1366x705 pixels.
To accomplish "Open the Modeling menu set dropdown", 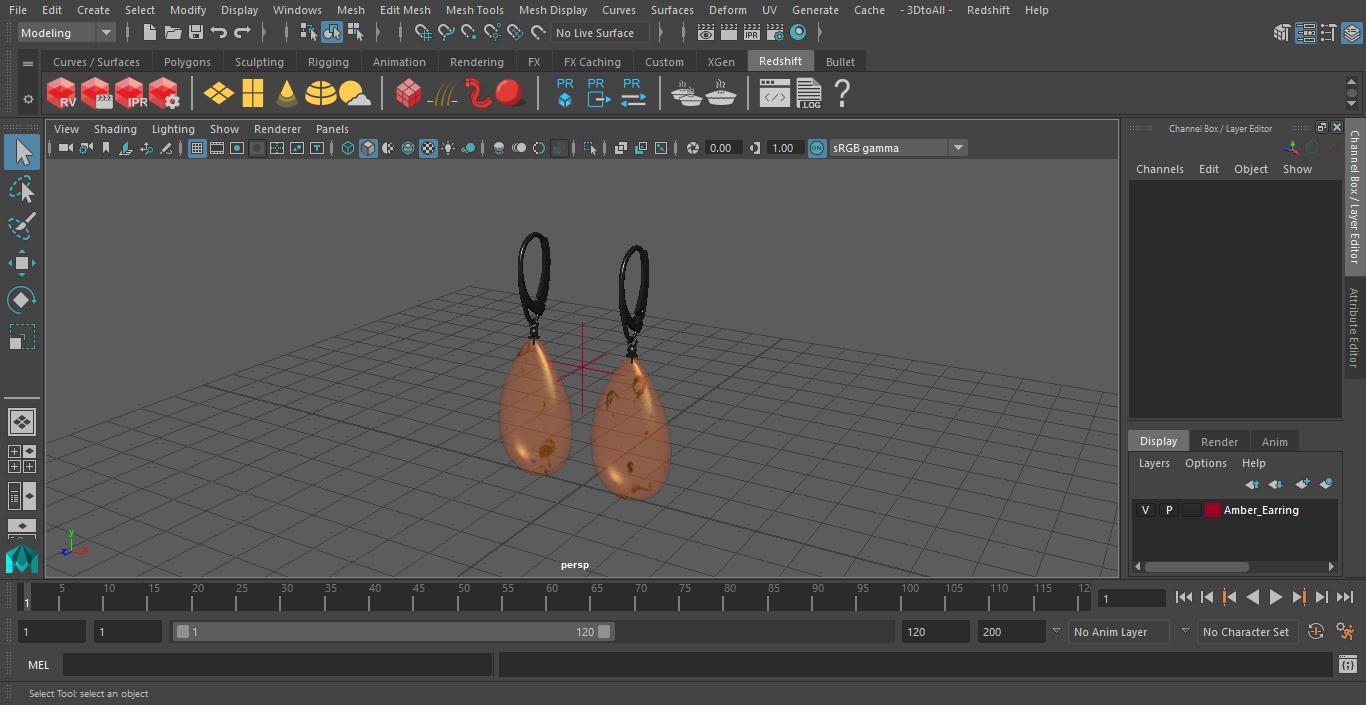I will tap(67, 33).
